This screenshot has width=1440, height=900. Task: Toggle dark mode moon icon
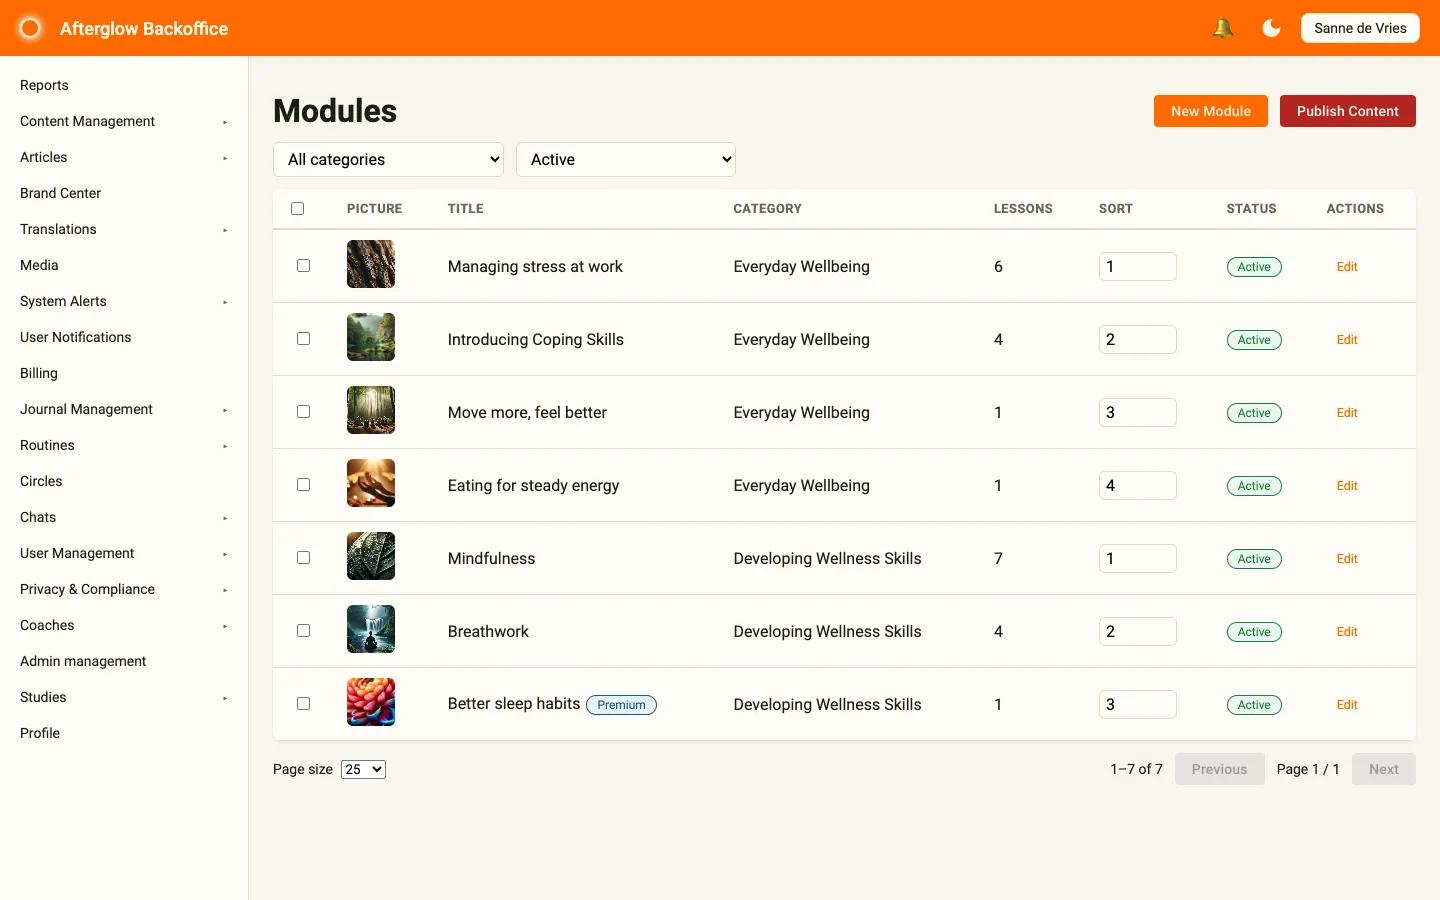(1272, 28)
